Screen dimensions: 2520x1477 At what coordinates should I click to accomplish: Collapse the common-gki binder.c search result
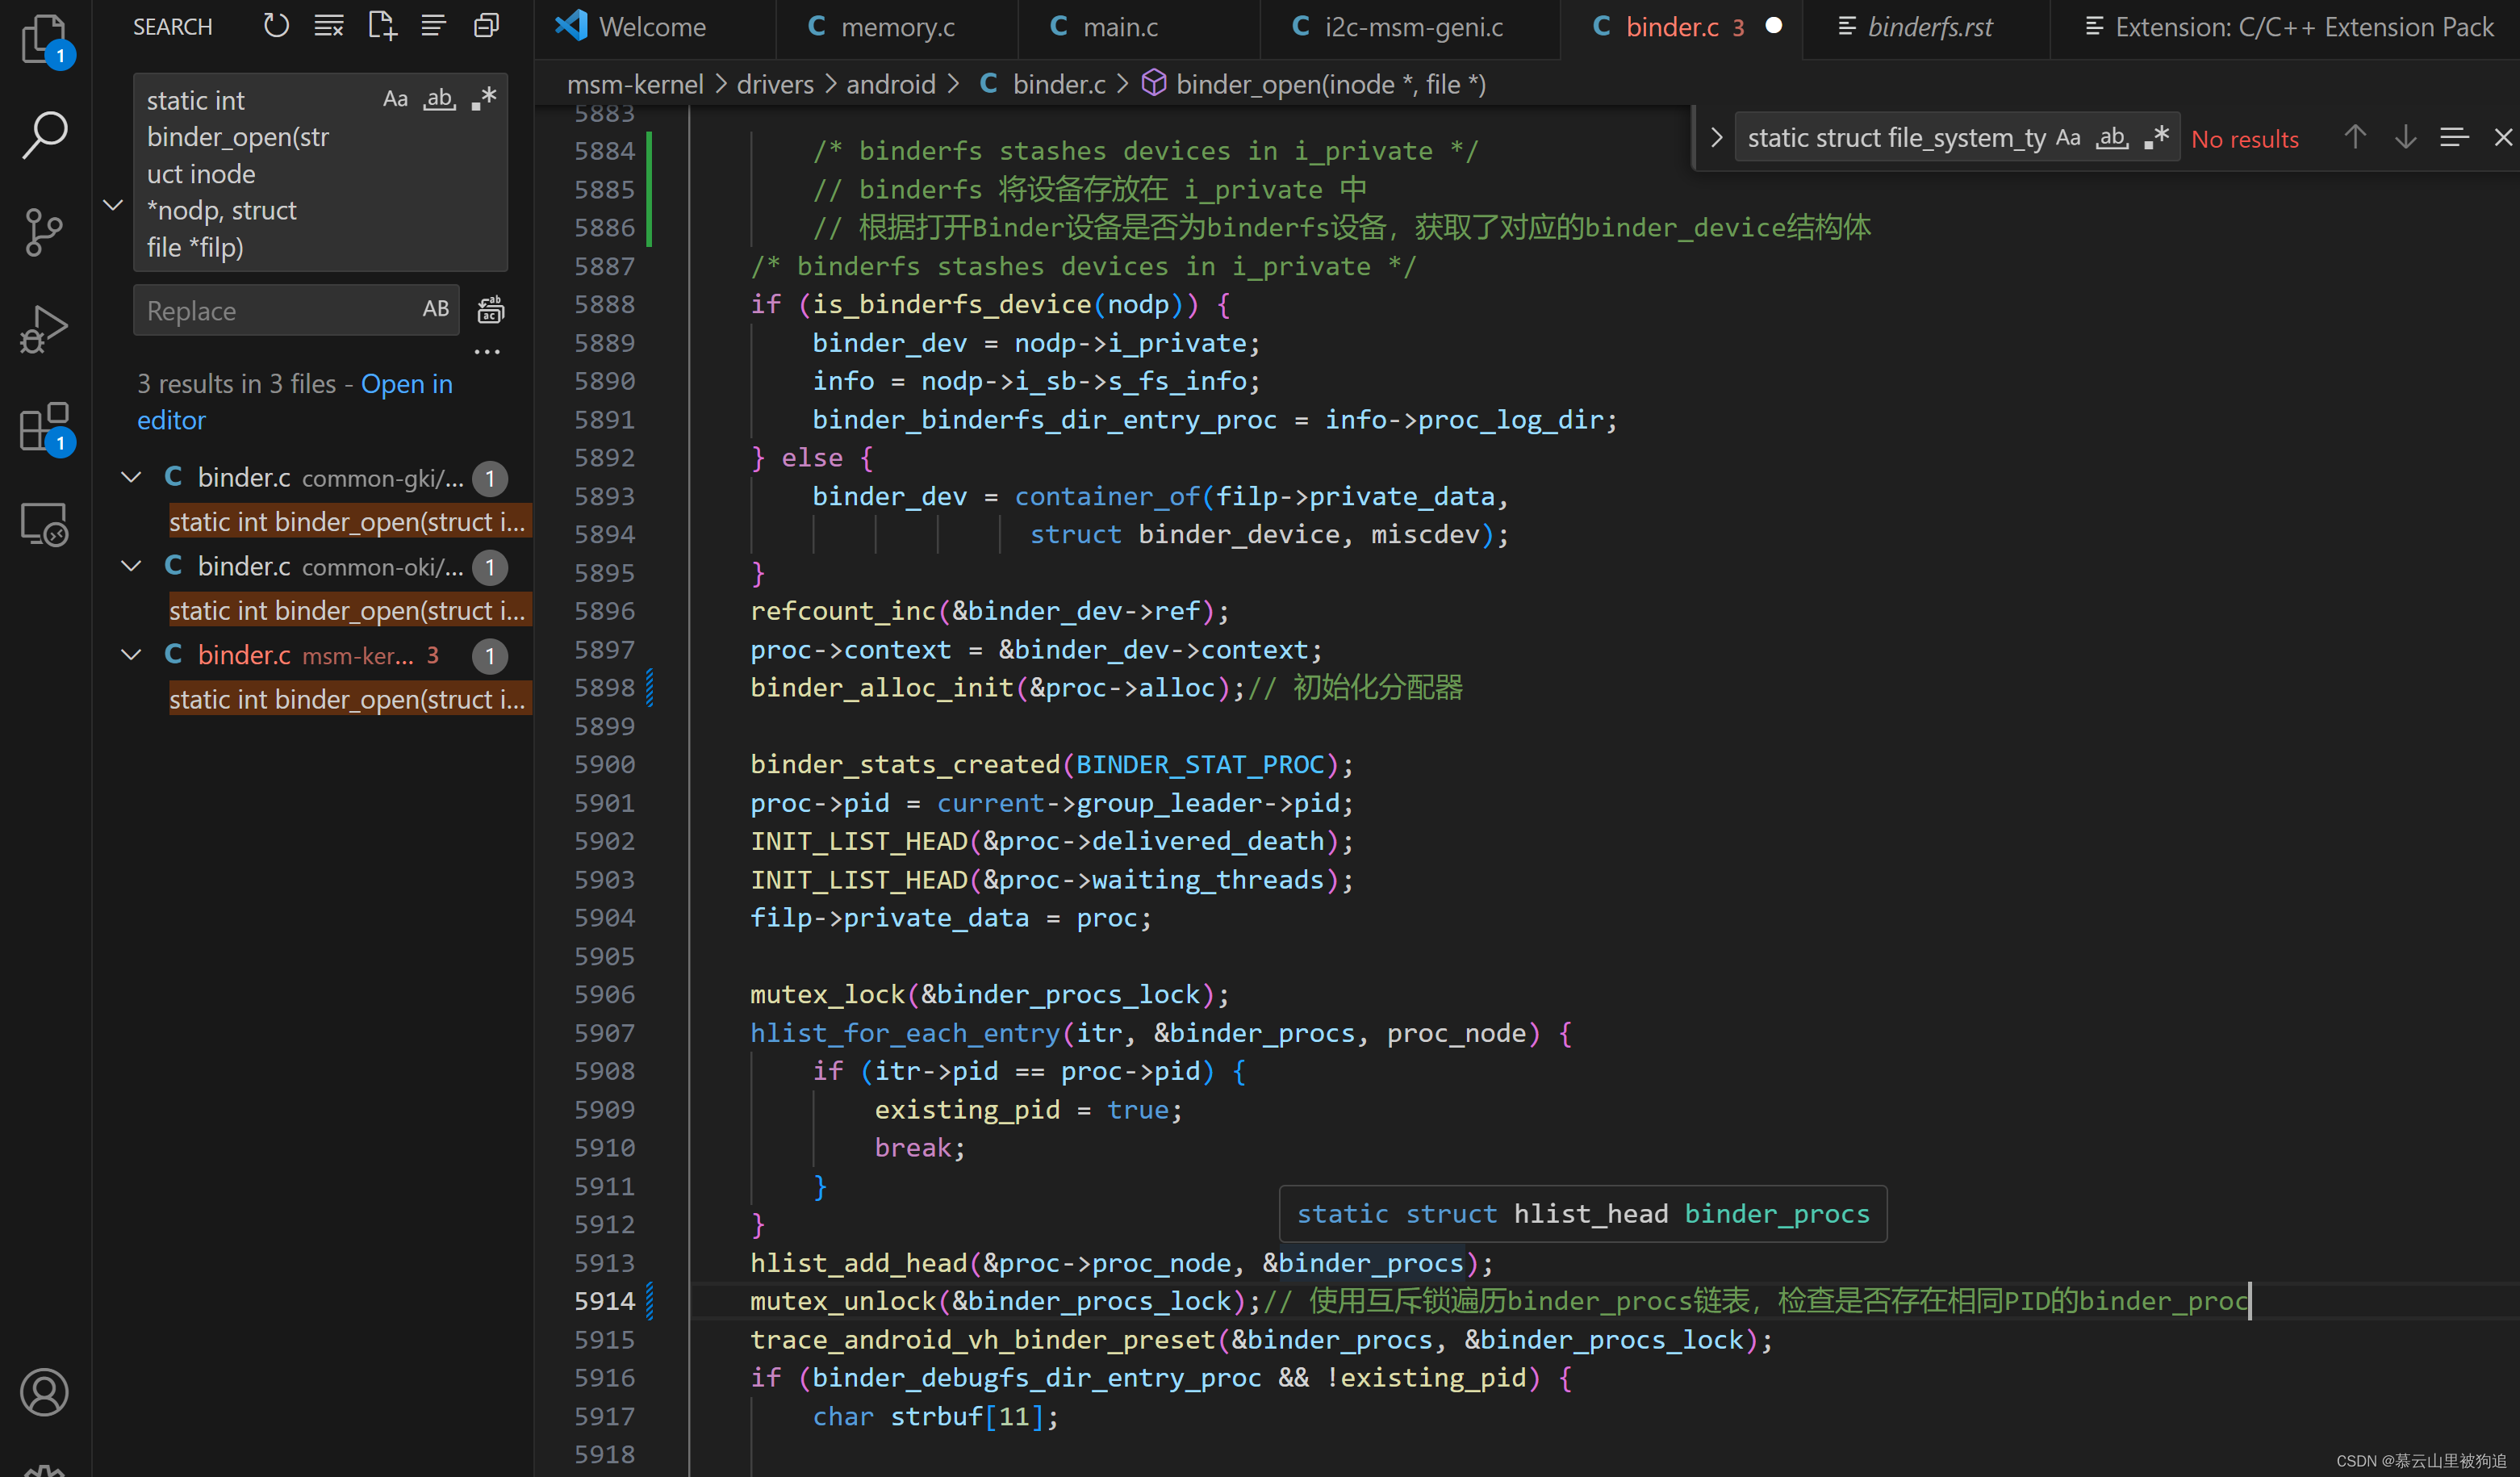131,478
